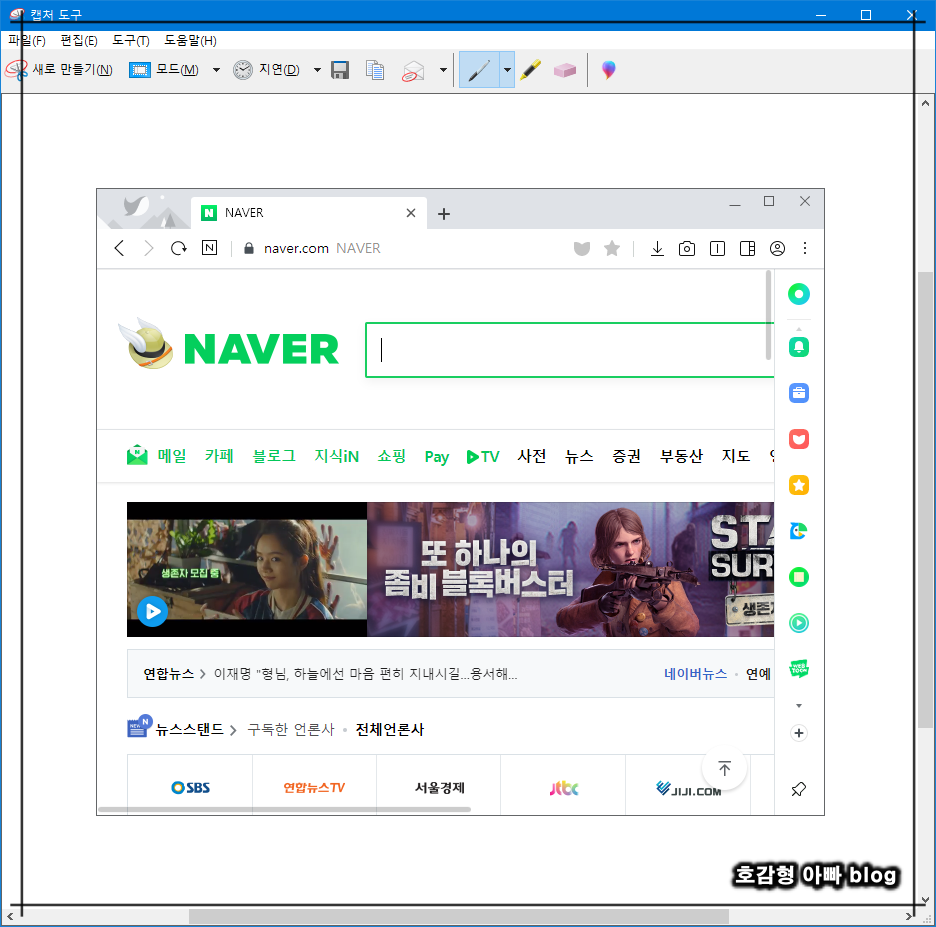Open the 쇼핑 link
Screen dimensions: 936x927
tap(392, 456)
